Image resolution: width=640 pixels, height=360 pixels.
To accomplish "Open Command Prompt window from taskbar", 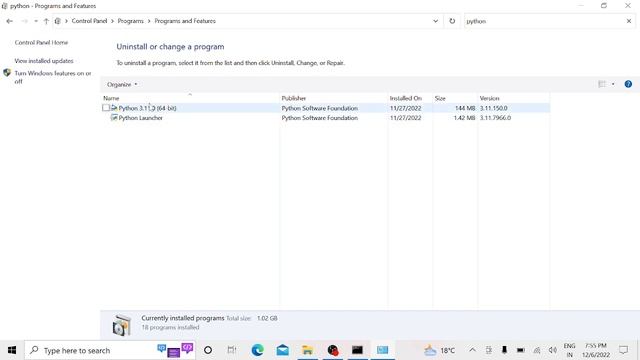I will (x=357, y=350).
